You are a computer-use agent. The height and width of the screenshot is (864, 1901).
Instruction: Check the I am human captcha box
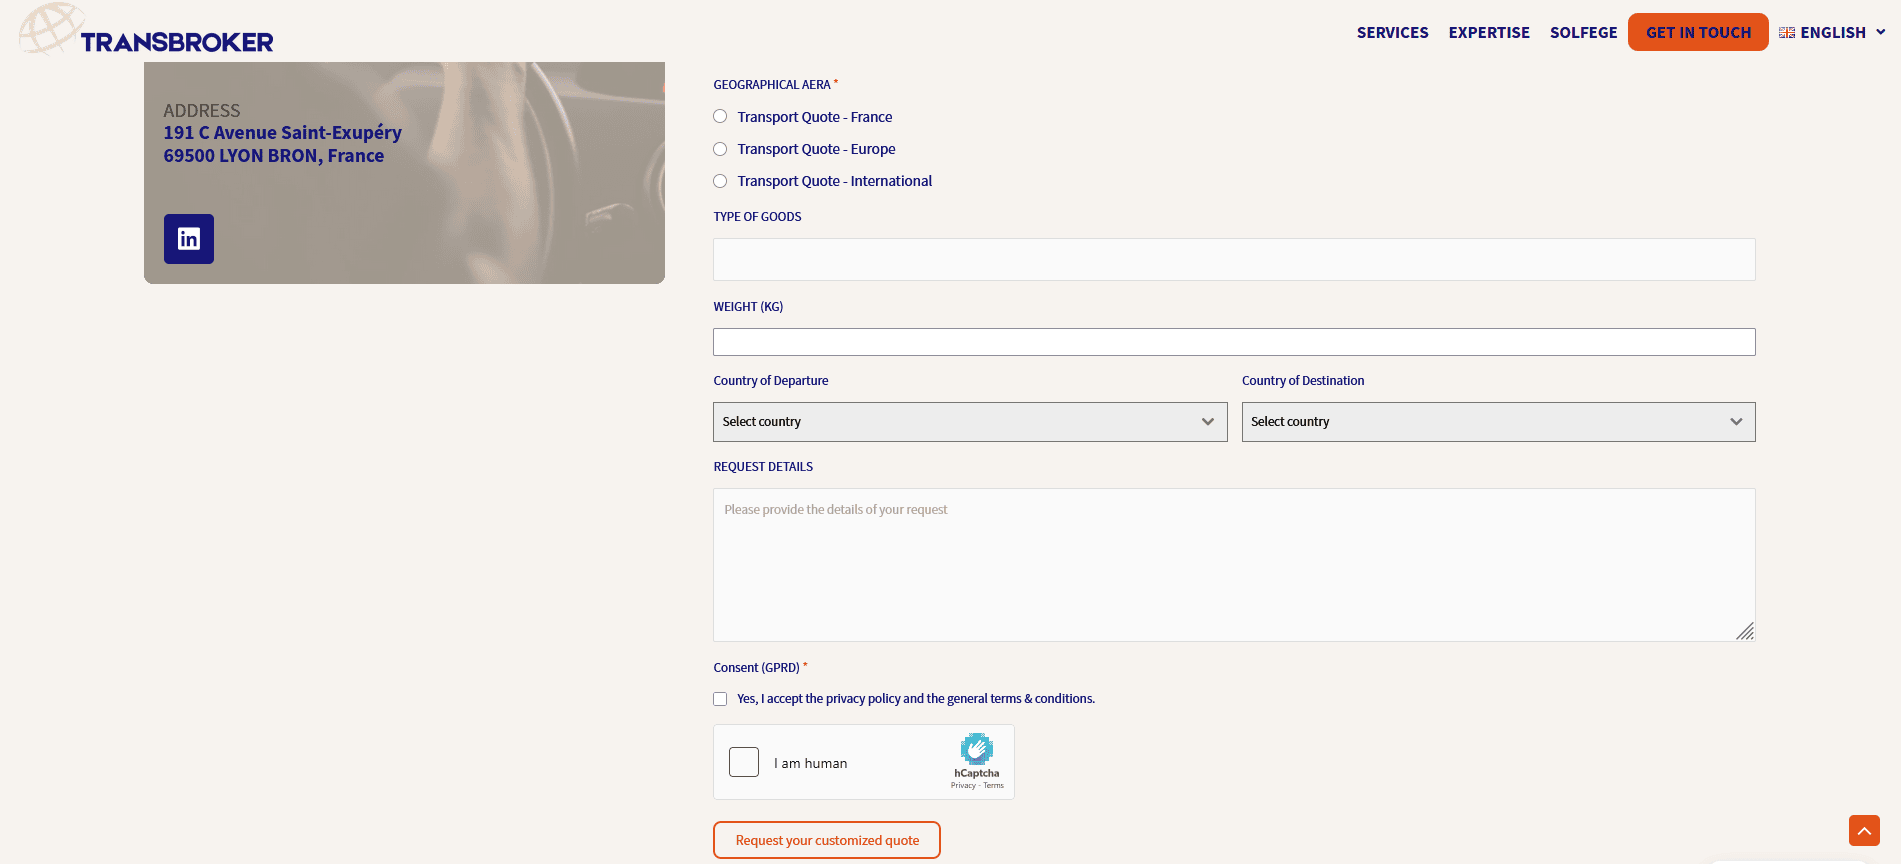point(744,762)
